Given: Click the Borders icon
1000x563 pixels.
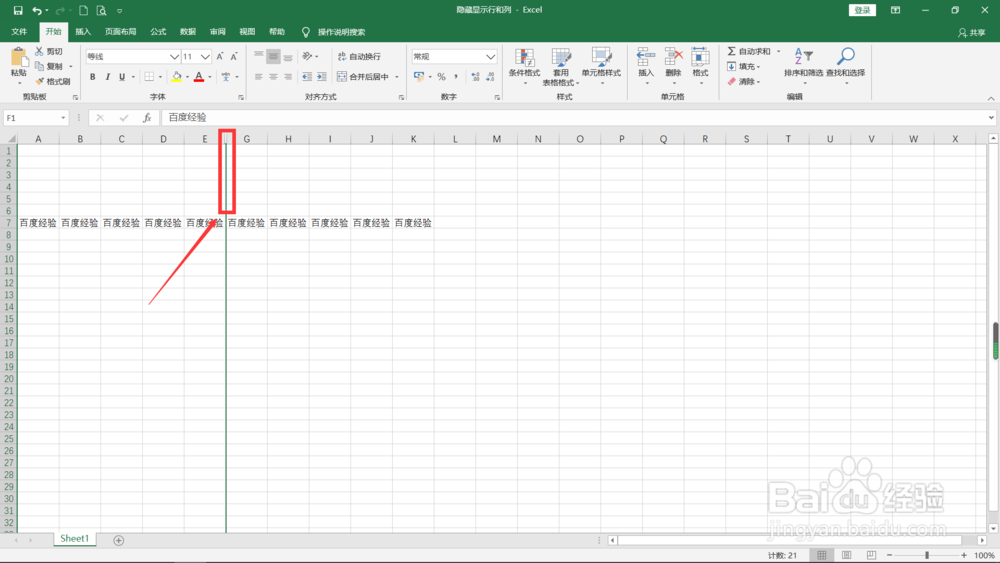Looking at the screenshot, I should coord(149,77).
